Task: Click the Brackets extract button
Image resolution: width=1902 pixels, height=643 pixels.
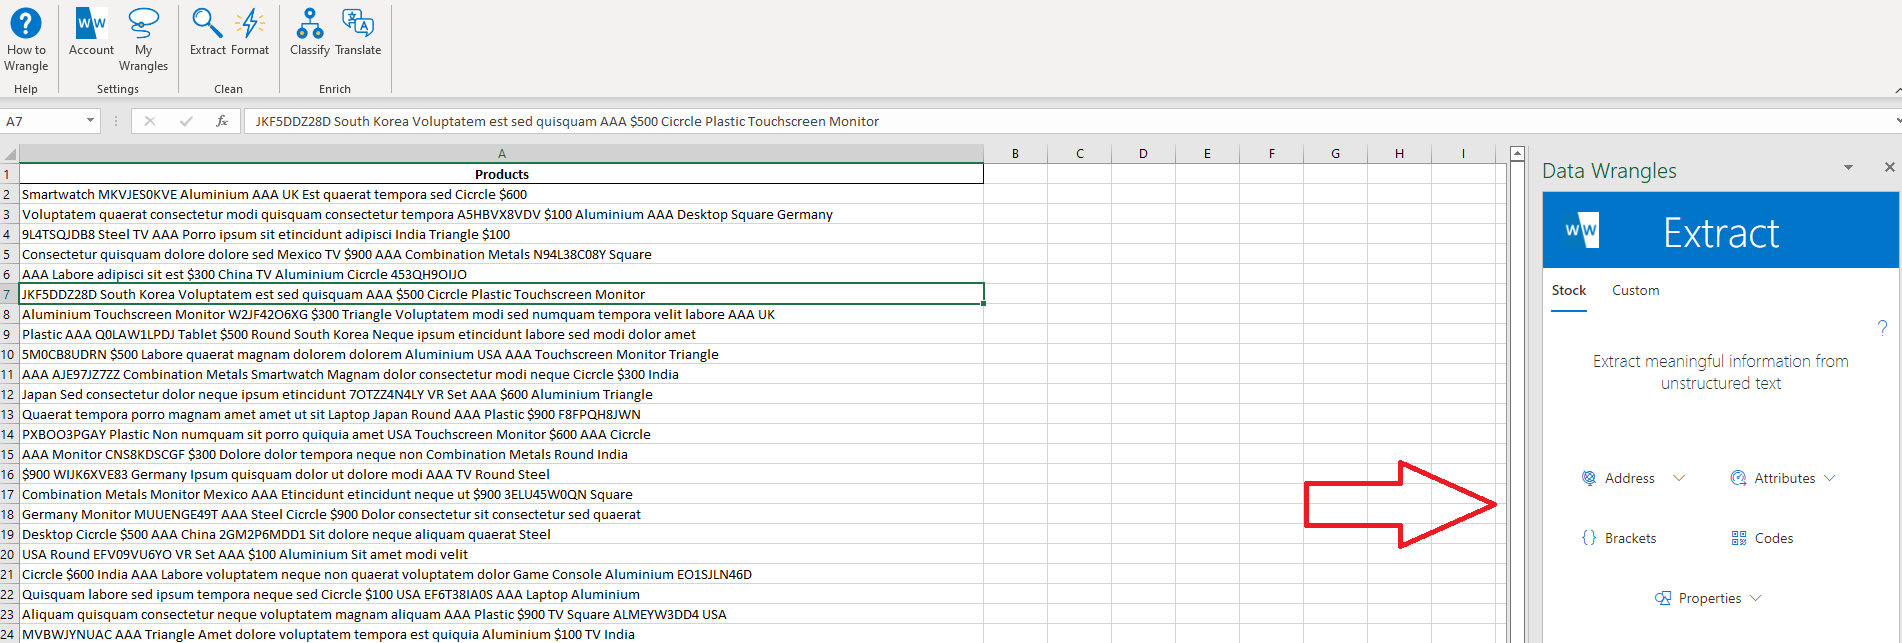Action: (x=1619, y=538)
